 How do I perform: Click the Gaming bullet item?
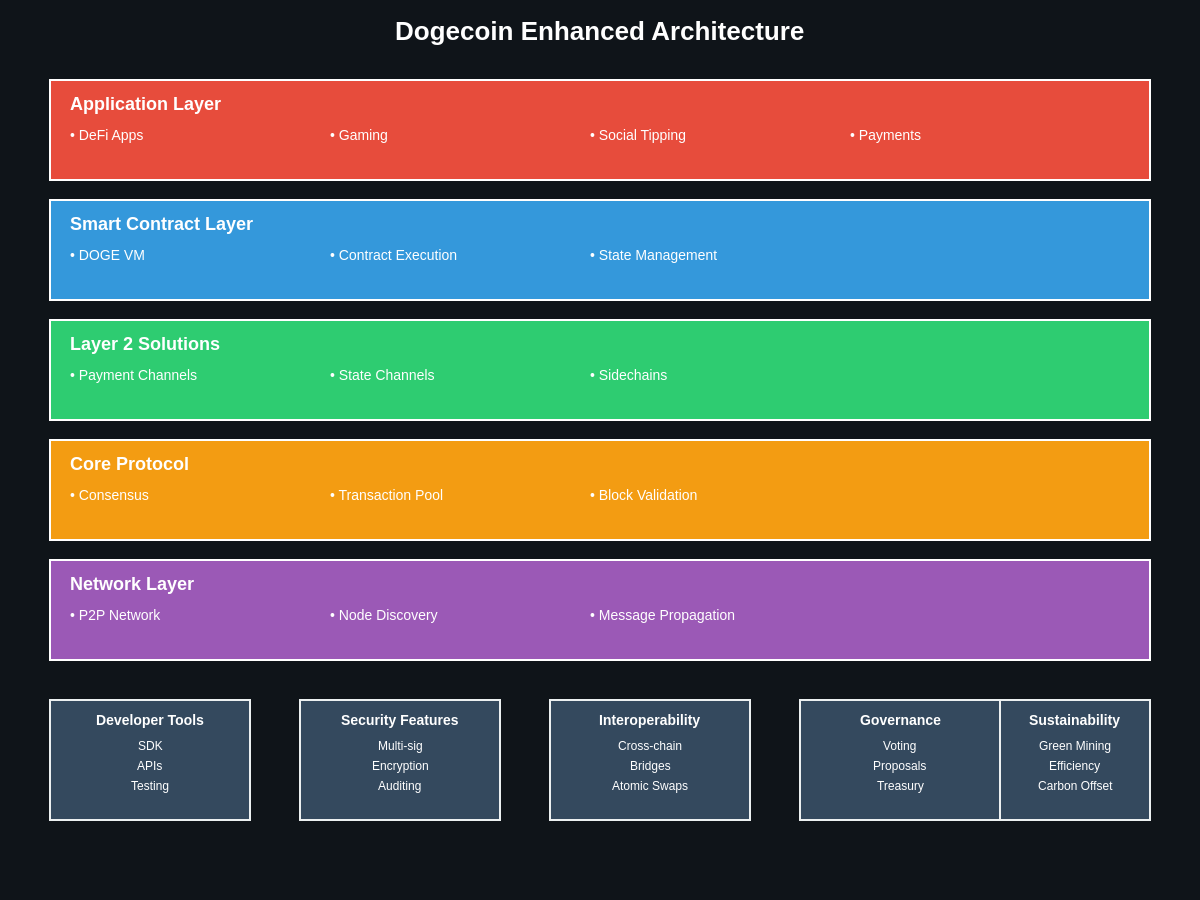(x=359, y=135)
